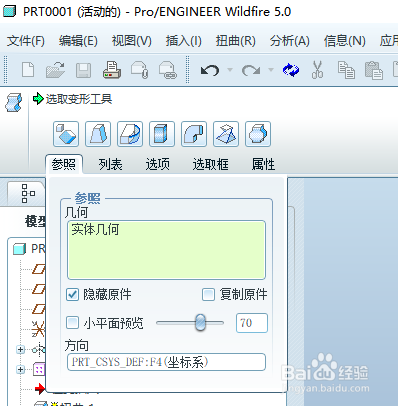Select the Bend warp tool
Viewport: 398px width, 406px height.
pyautogui.click(x=194, y=134)
